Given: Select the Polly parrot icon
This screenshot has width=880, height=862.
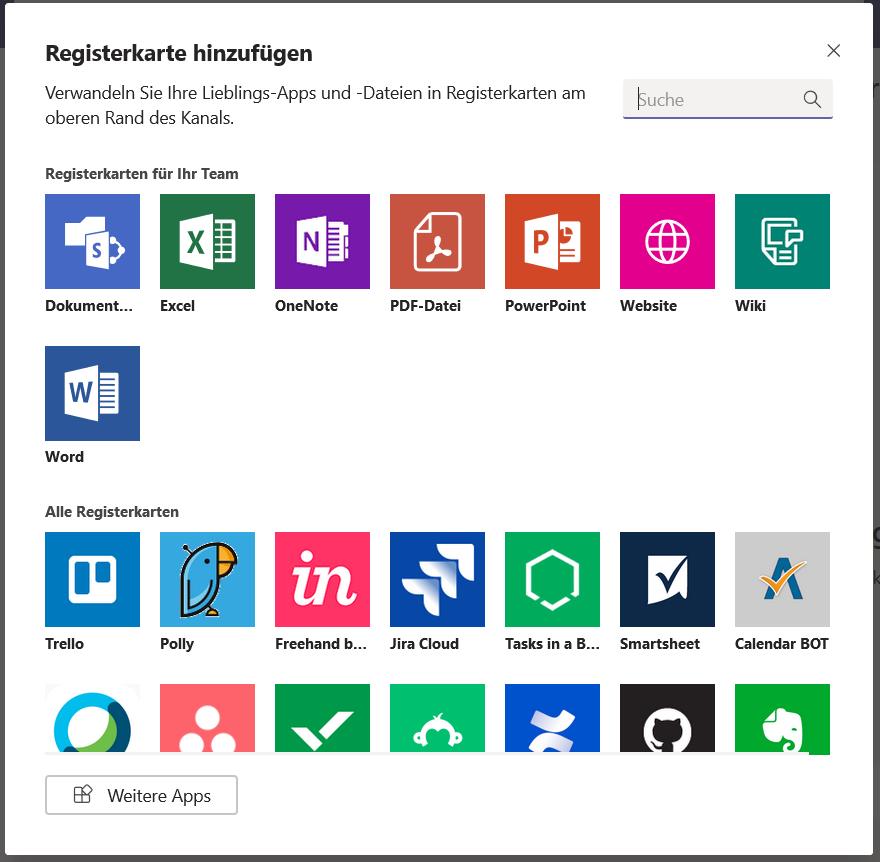Looking at the screenshot, I should (207, 579).
